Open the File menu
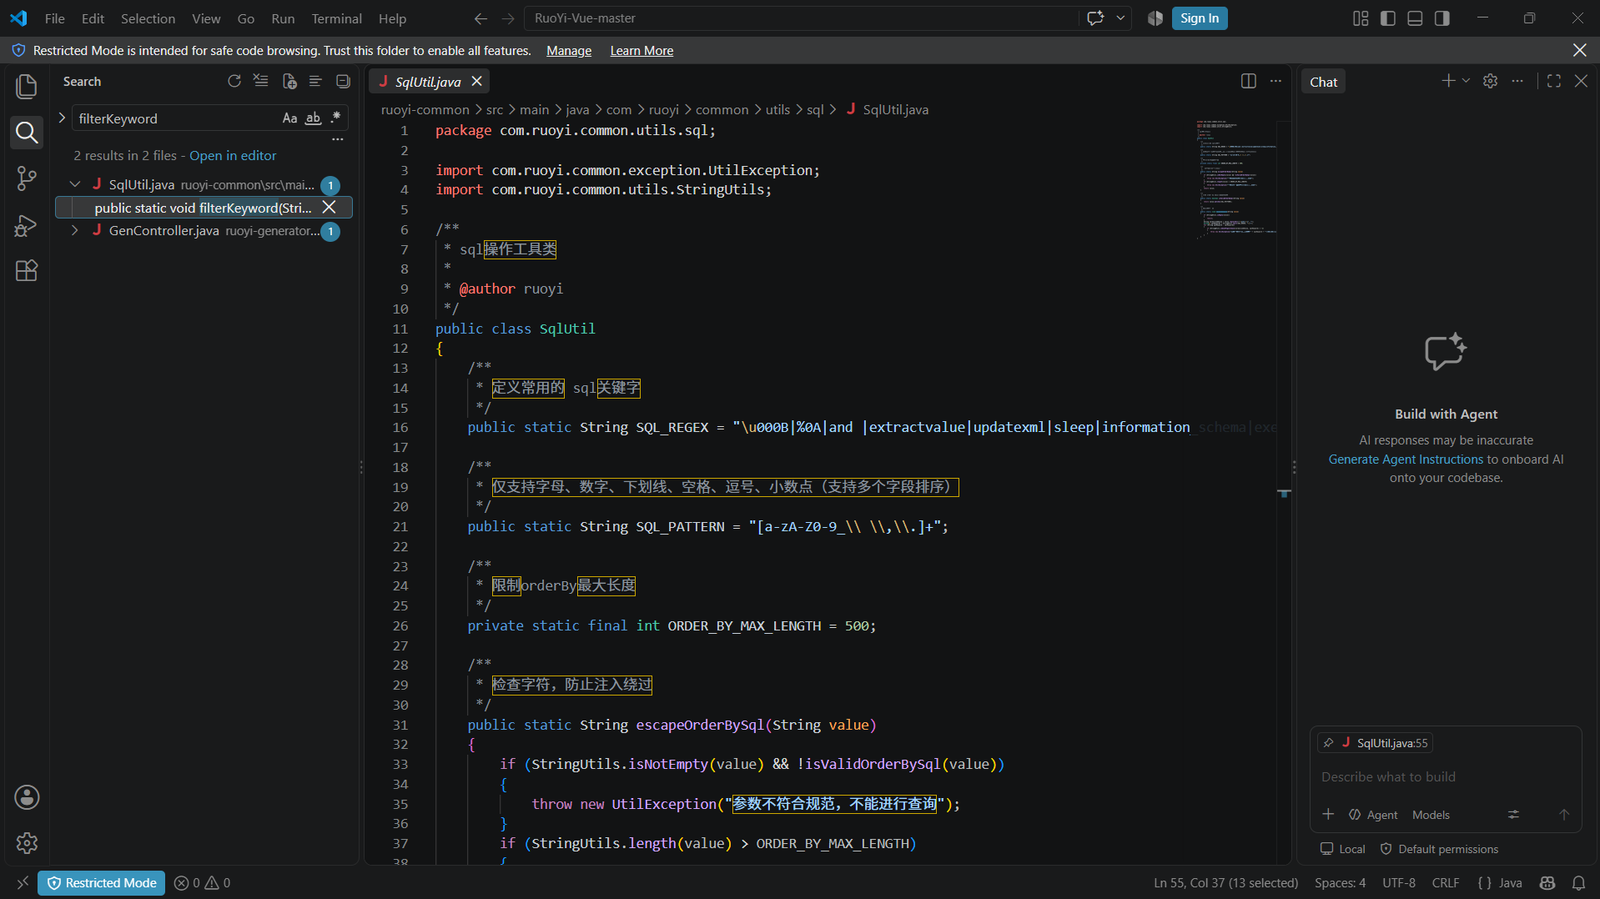Image resolution: width=1600 pixels, height=899 pixels. (55, 18)
